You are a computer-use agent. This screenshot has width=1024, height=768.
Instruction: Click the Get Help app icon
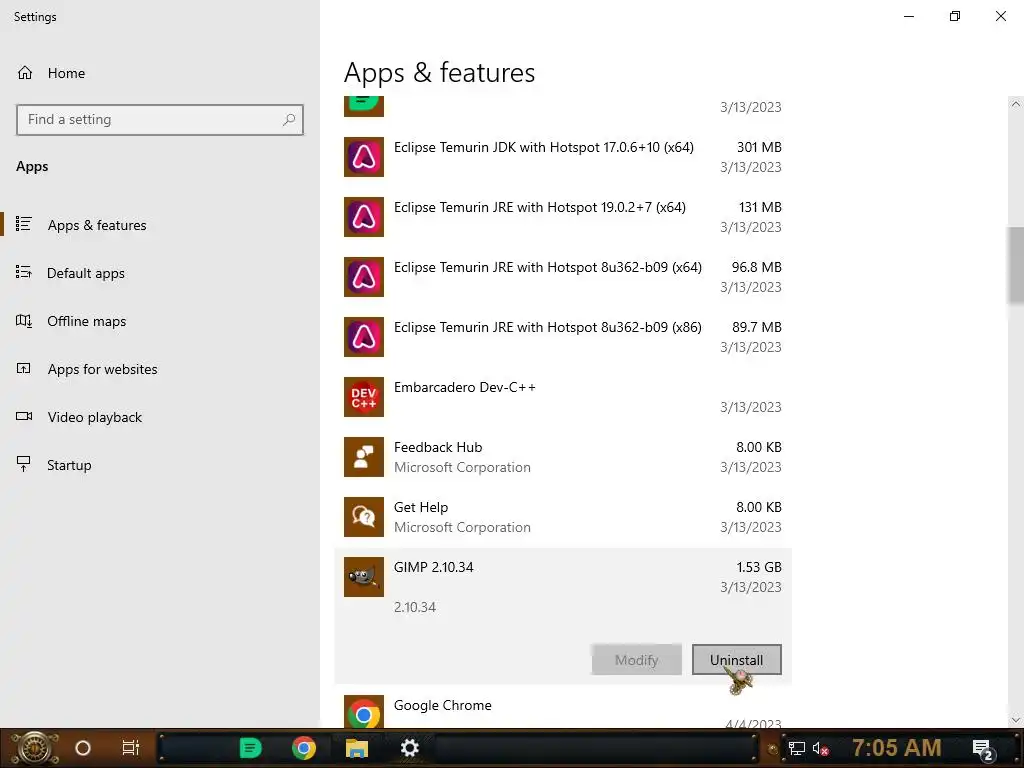pyautogui.click(x=364, y=517)
